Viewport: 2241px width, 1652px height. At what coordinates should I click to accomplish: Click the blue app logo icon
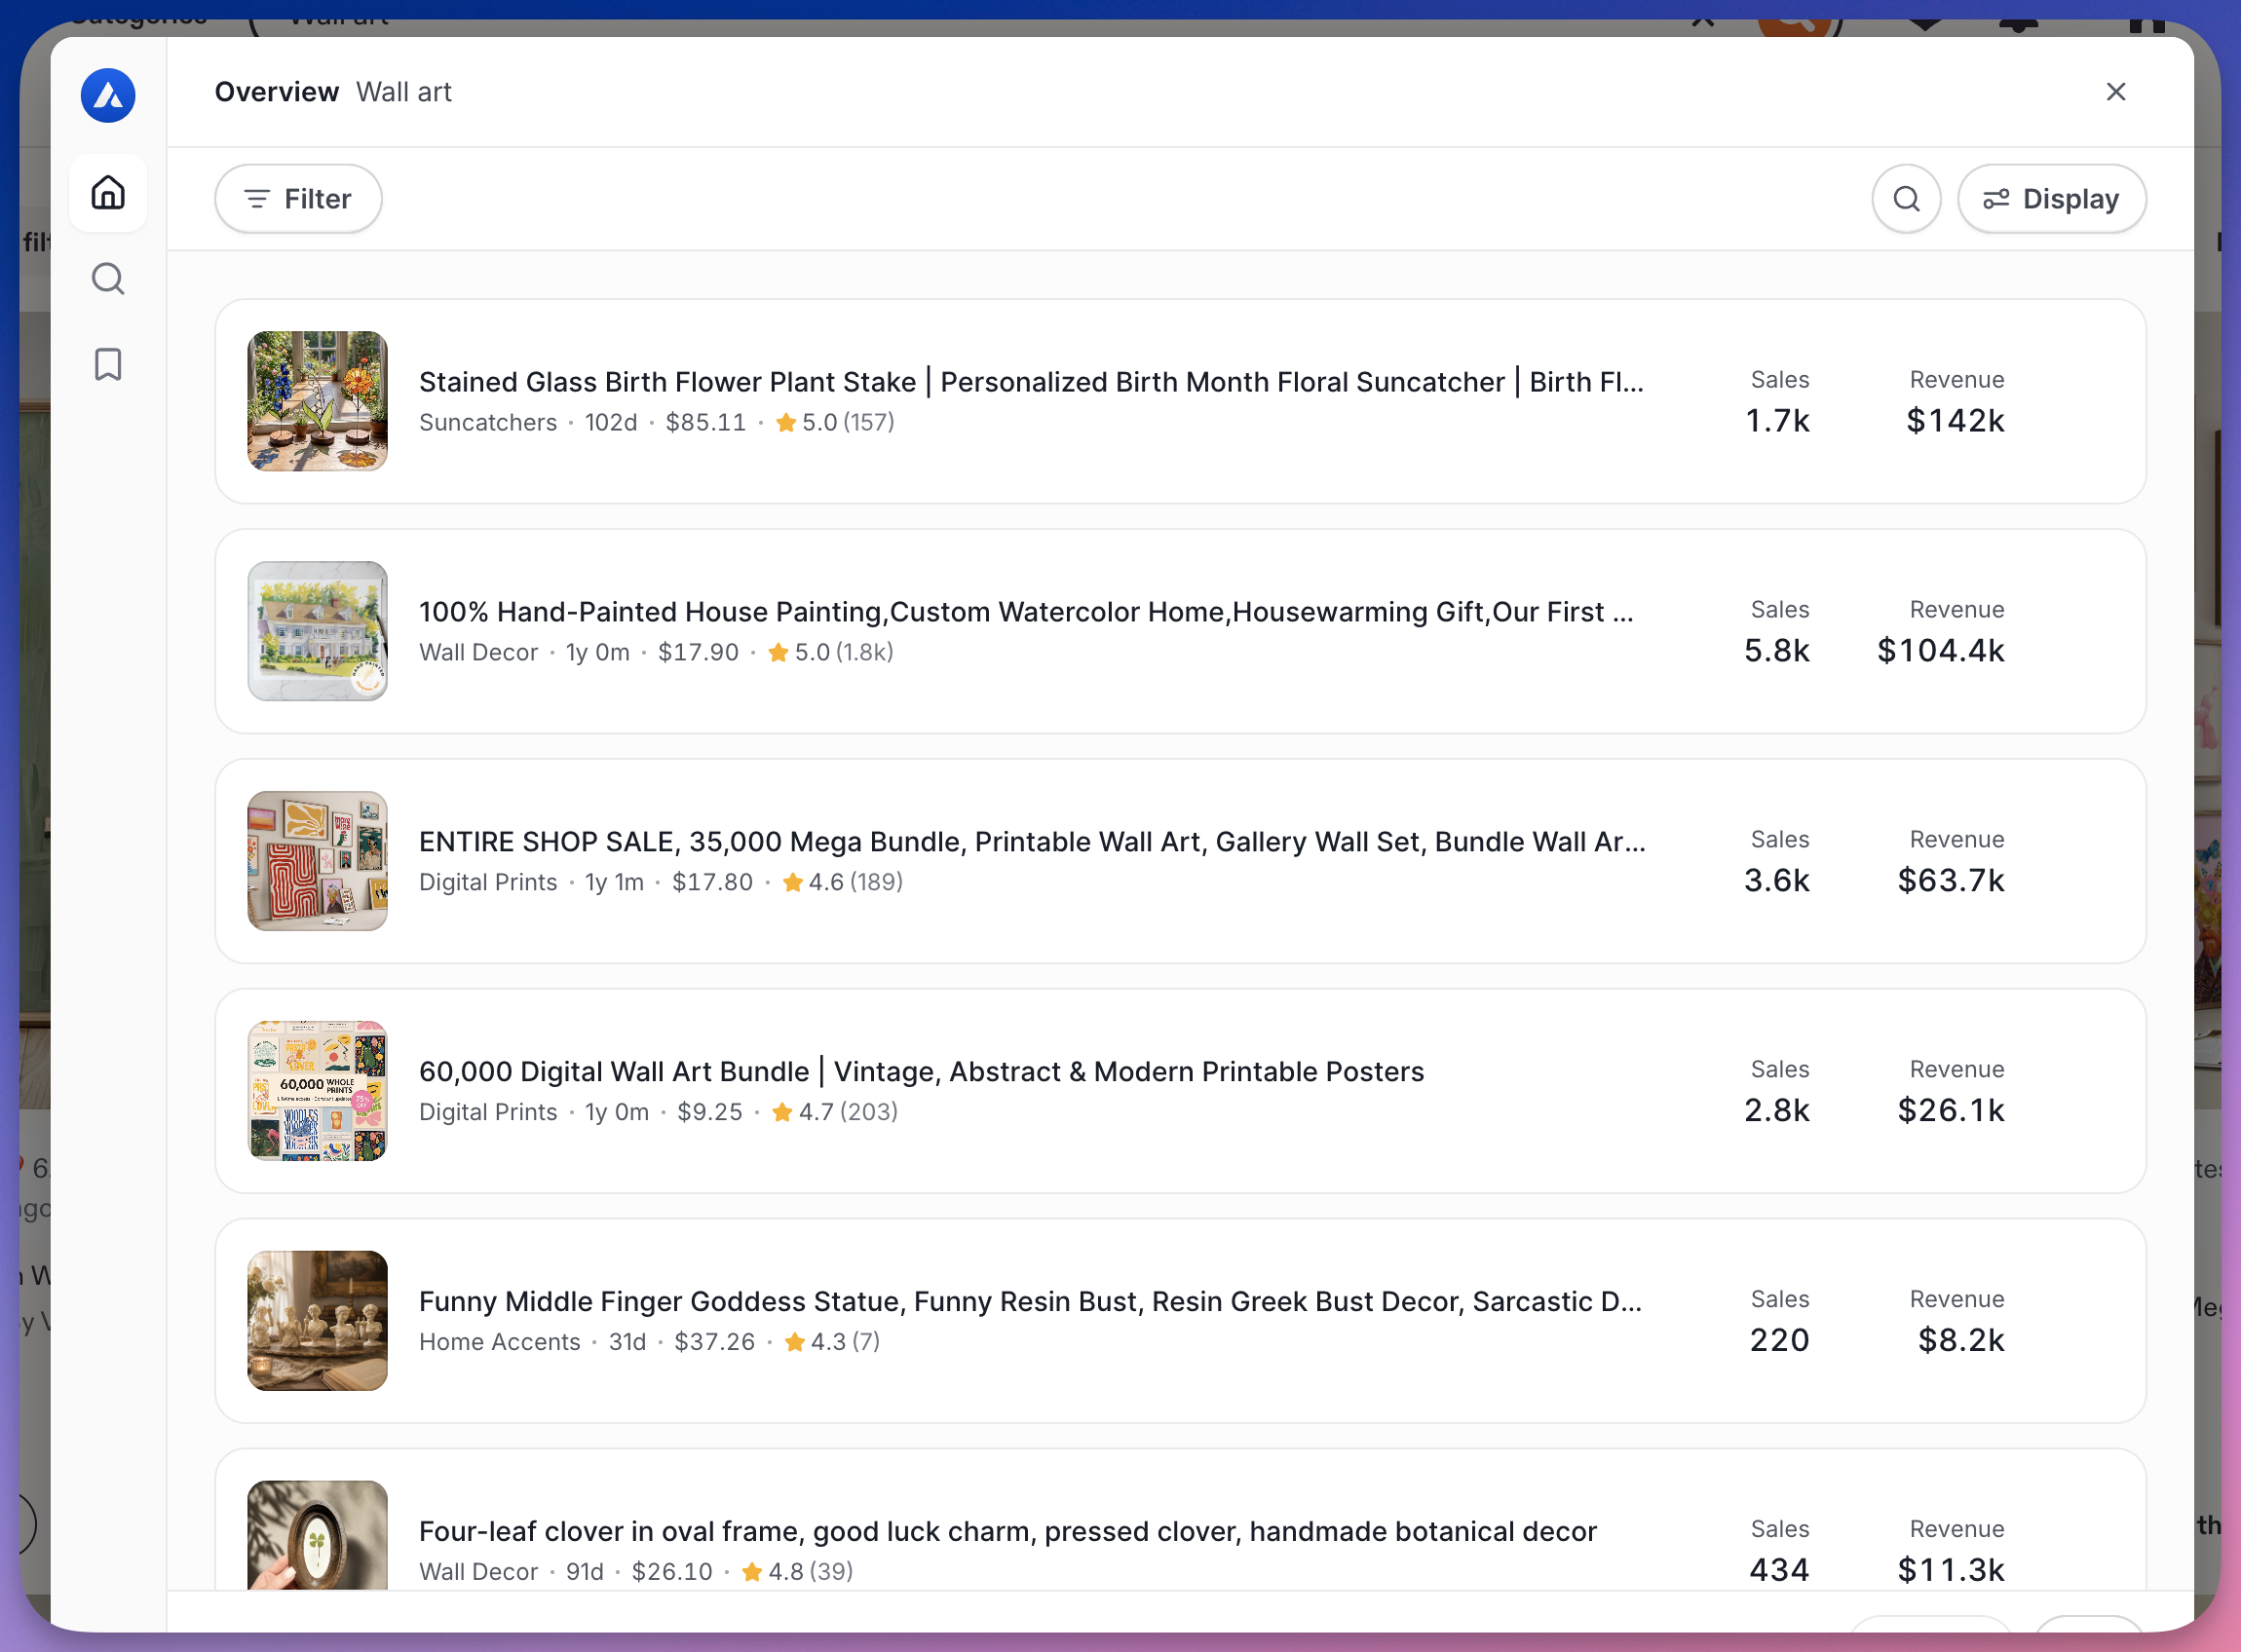pyautogui.click(x=108, y=95)
